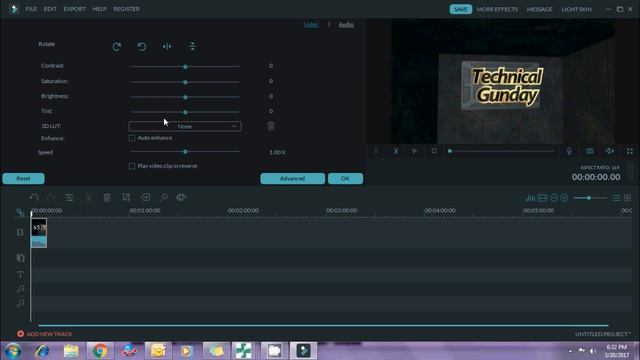Image resolution: width=640 pixels, height=360 pixels.
Task: Click zoom-to-fit timeline icon
Action: [542, 198]
